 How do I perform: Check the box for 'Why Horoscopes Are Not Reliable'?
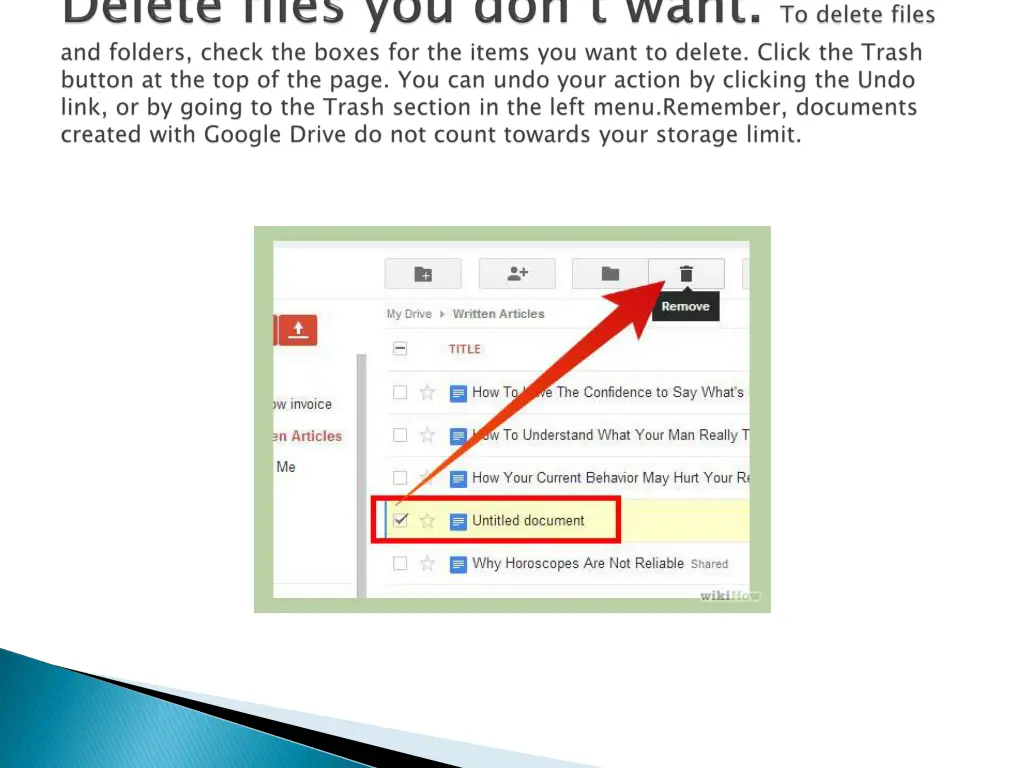400,563
